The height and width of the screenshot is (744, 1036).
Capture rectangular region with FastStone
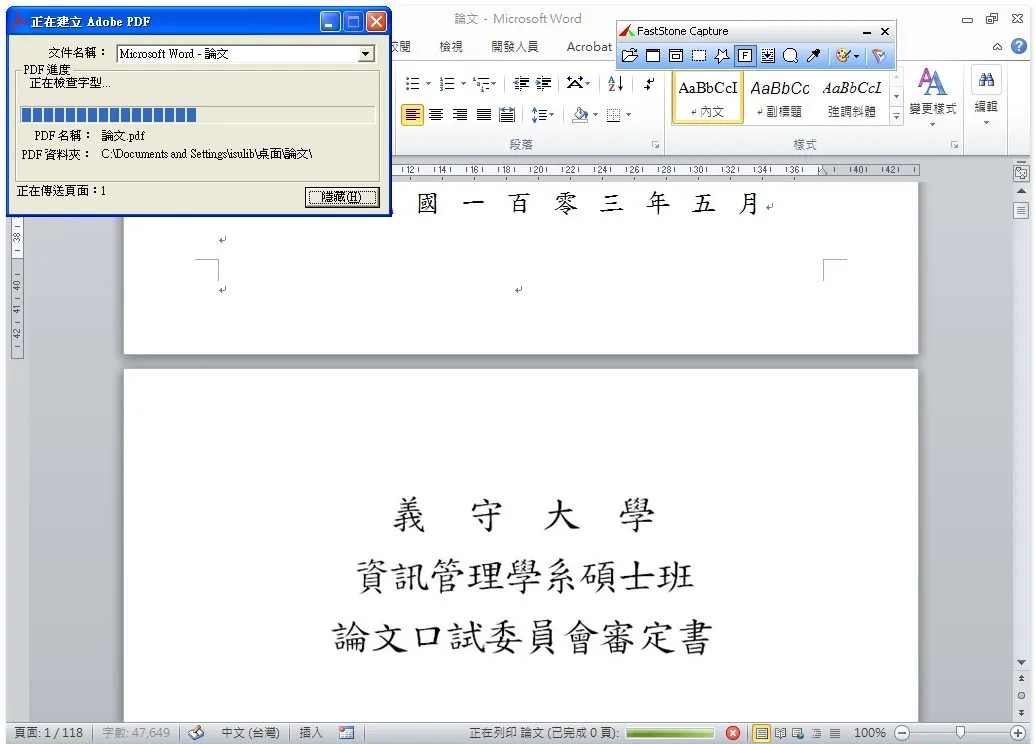(x=699, y=56)
